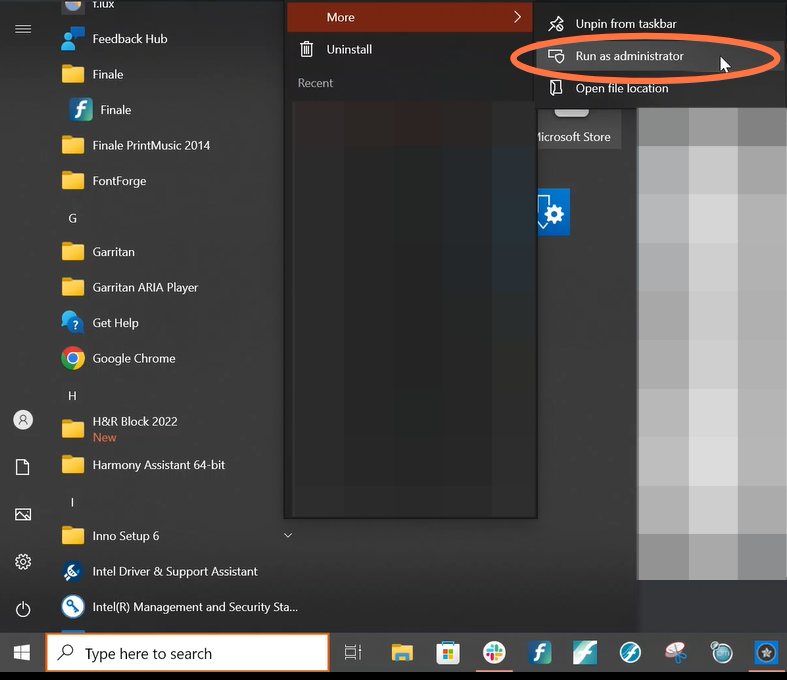This screenshot has height=680, width=787.
Task: Jump to letter H section header
Action: (72, 396)
